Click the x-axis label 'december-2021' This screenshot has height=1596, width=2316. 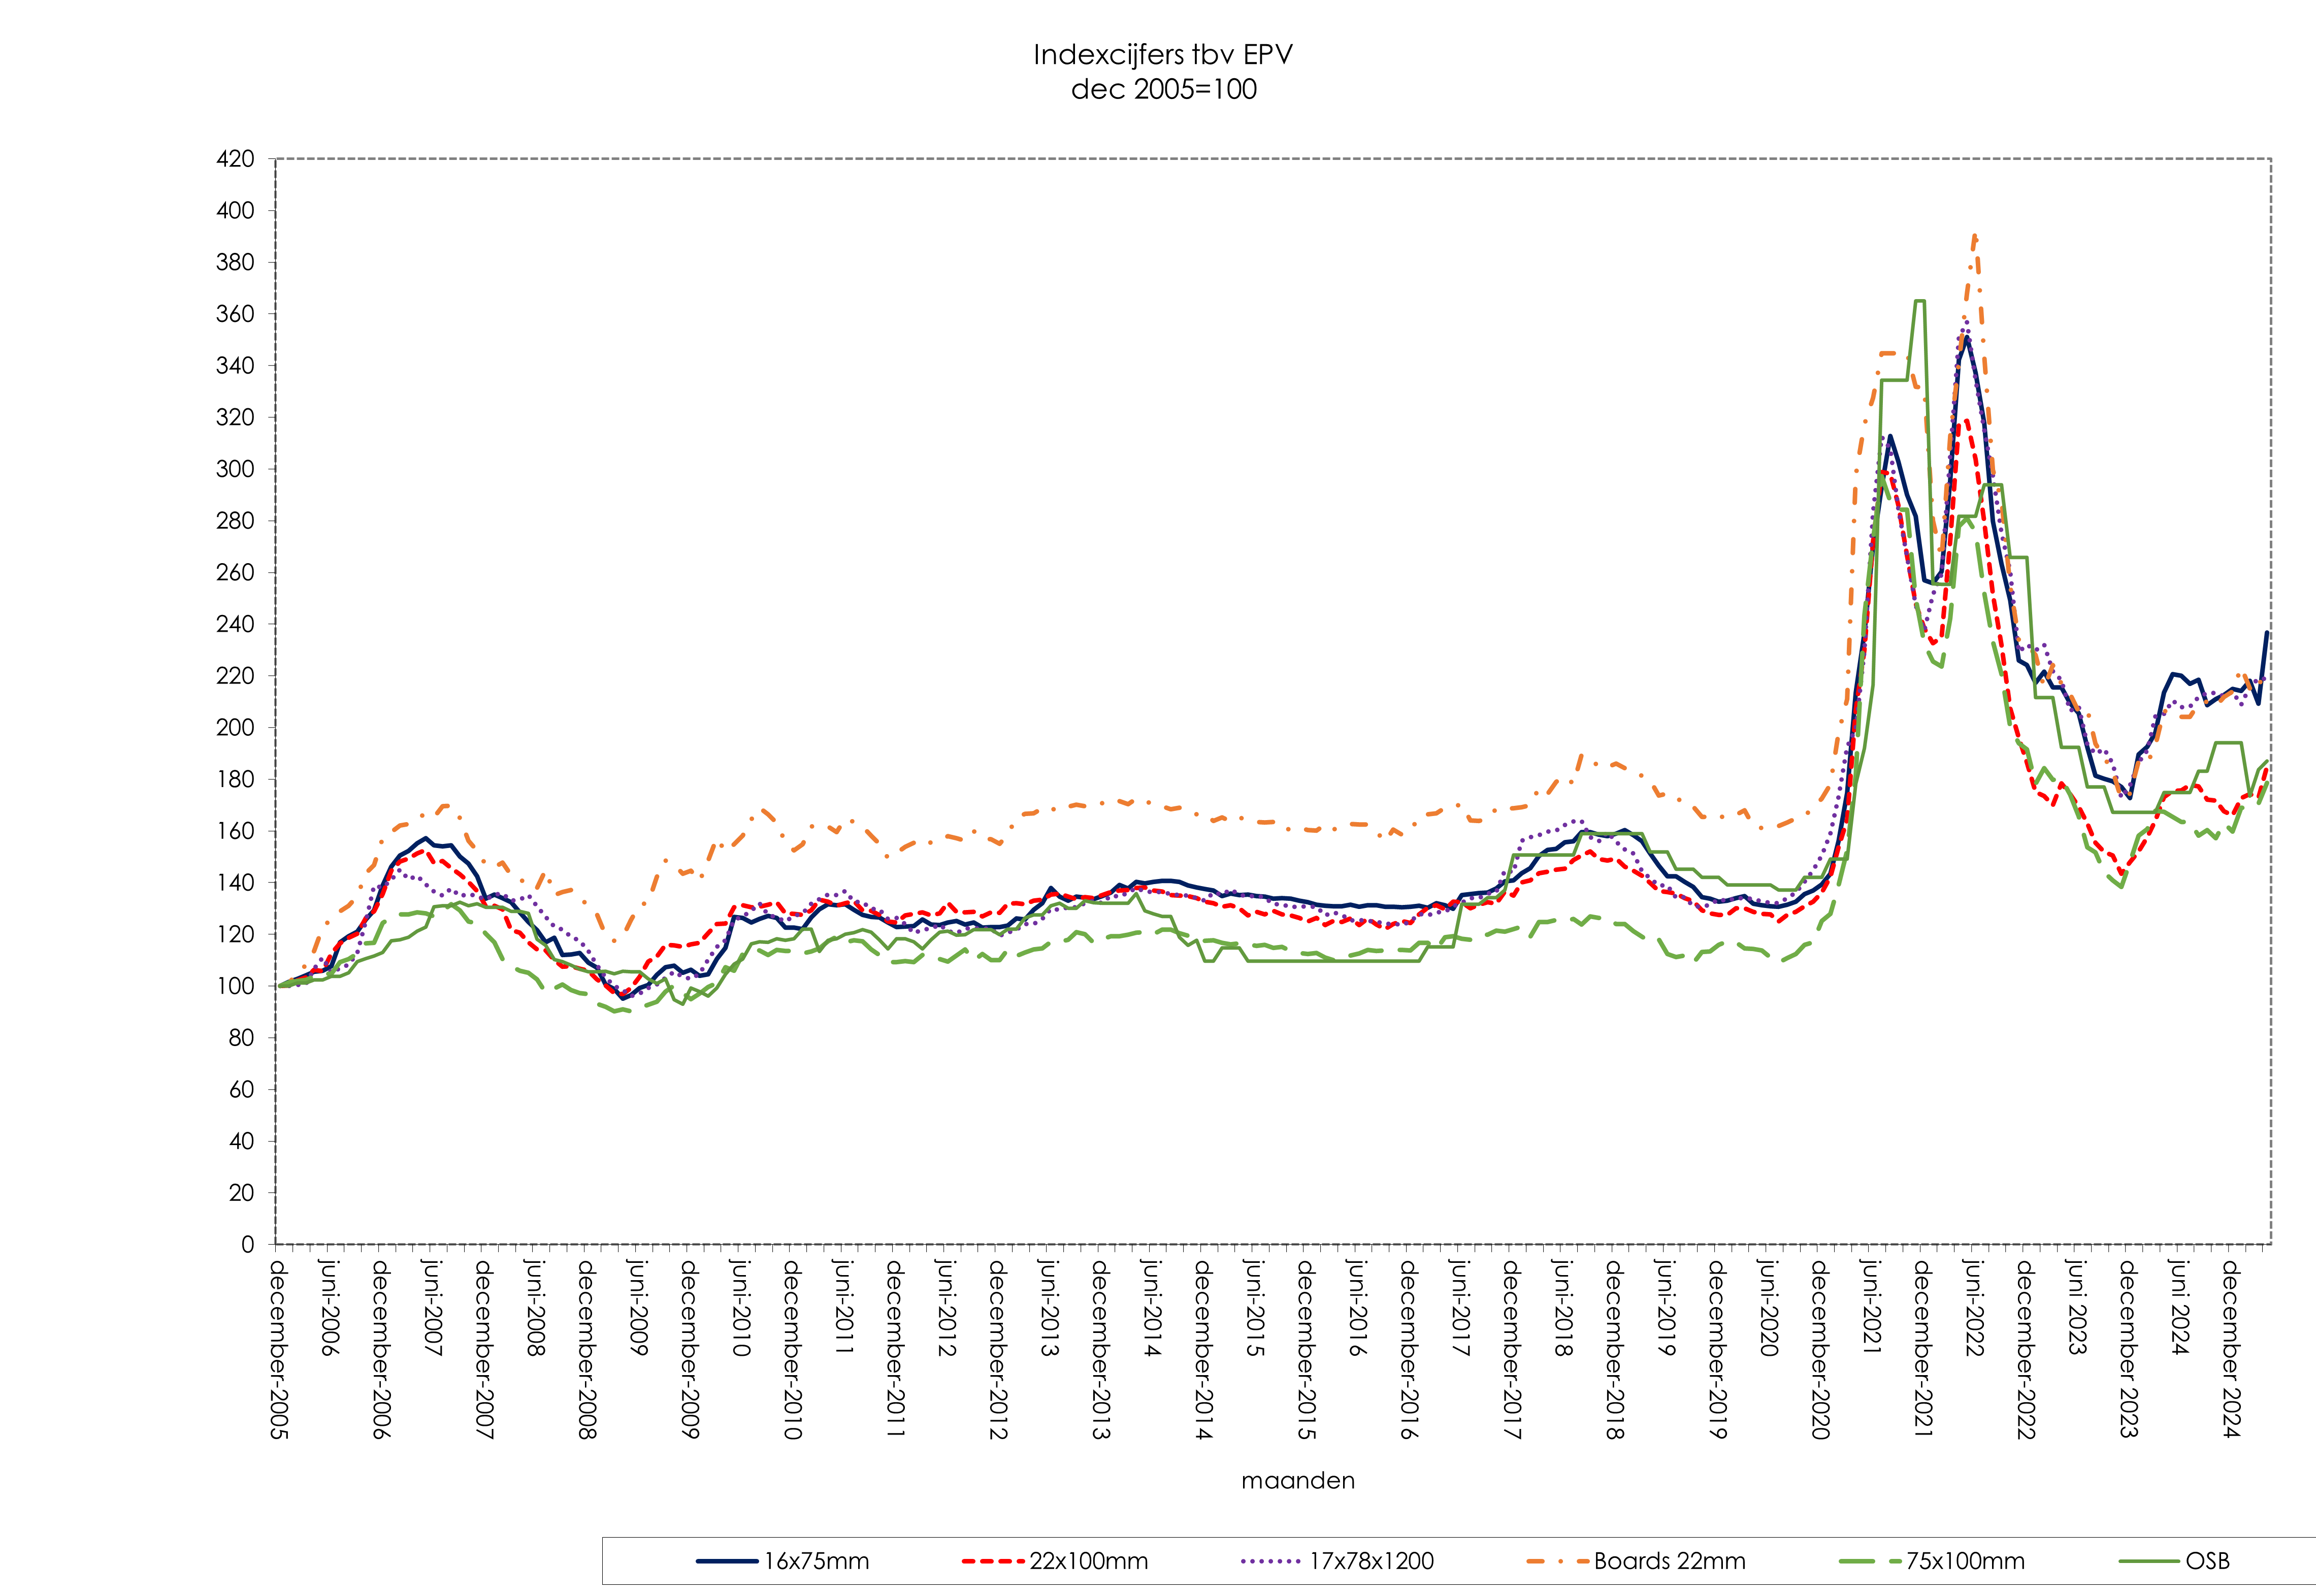(1923, 1350)
